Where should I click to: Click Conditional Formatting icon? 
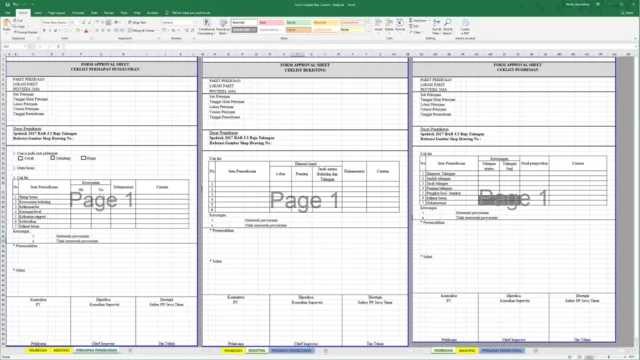[207, 23]
